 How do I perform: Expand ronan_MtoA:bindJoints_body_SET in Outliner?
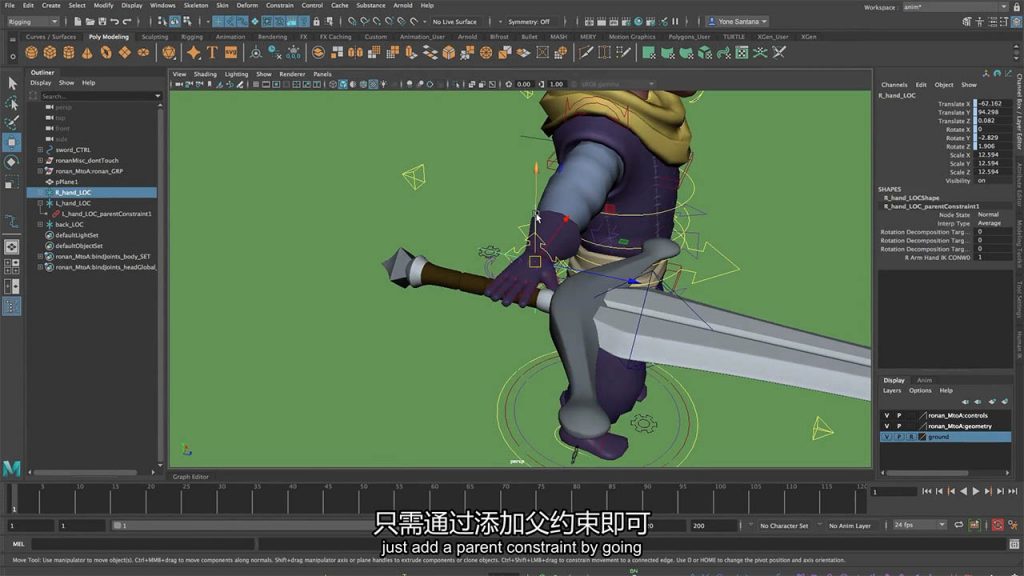(40, 256)
